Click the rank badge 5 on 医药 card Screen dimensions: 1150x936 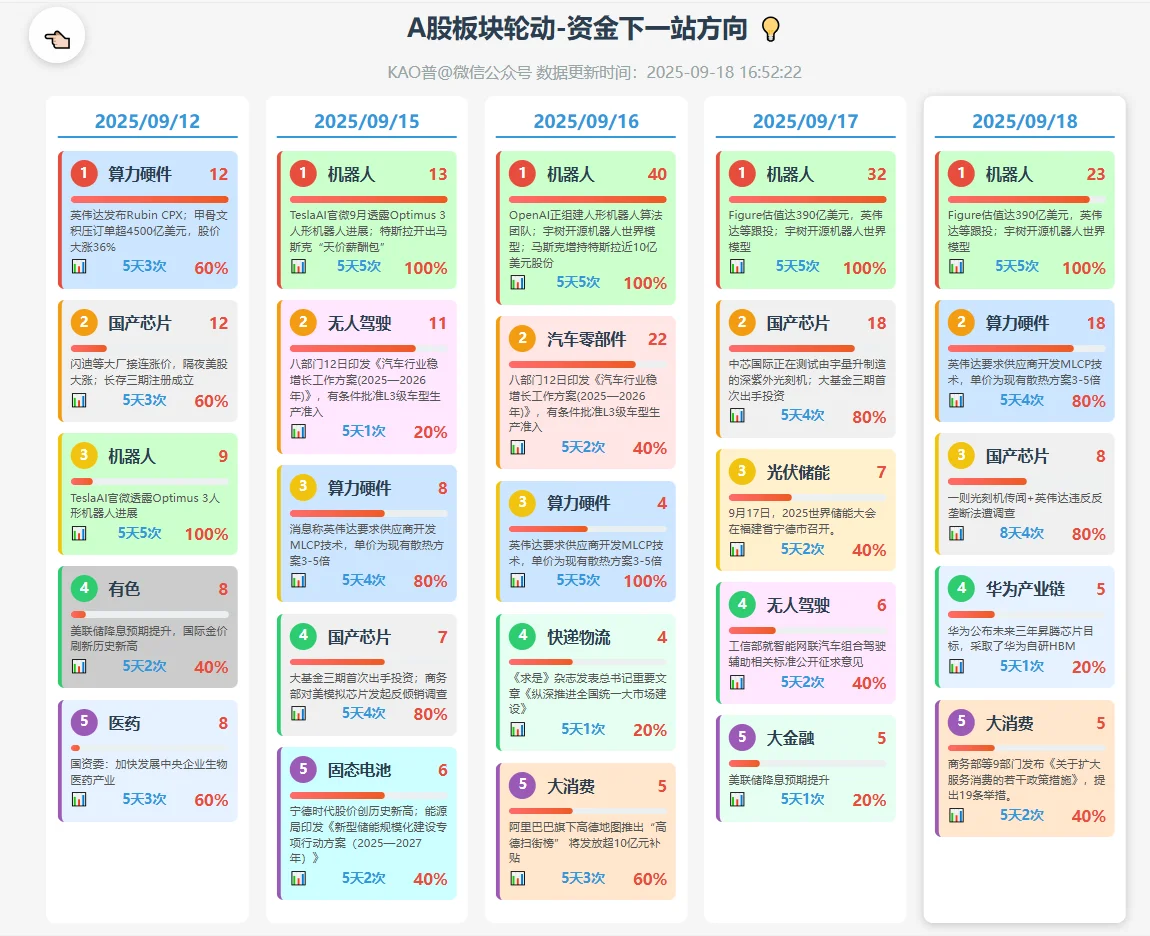83,722
